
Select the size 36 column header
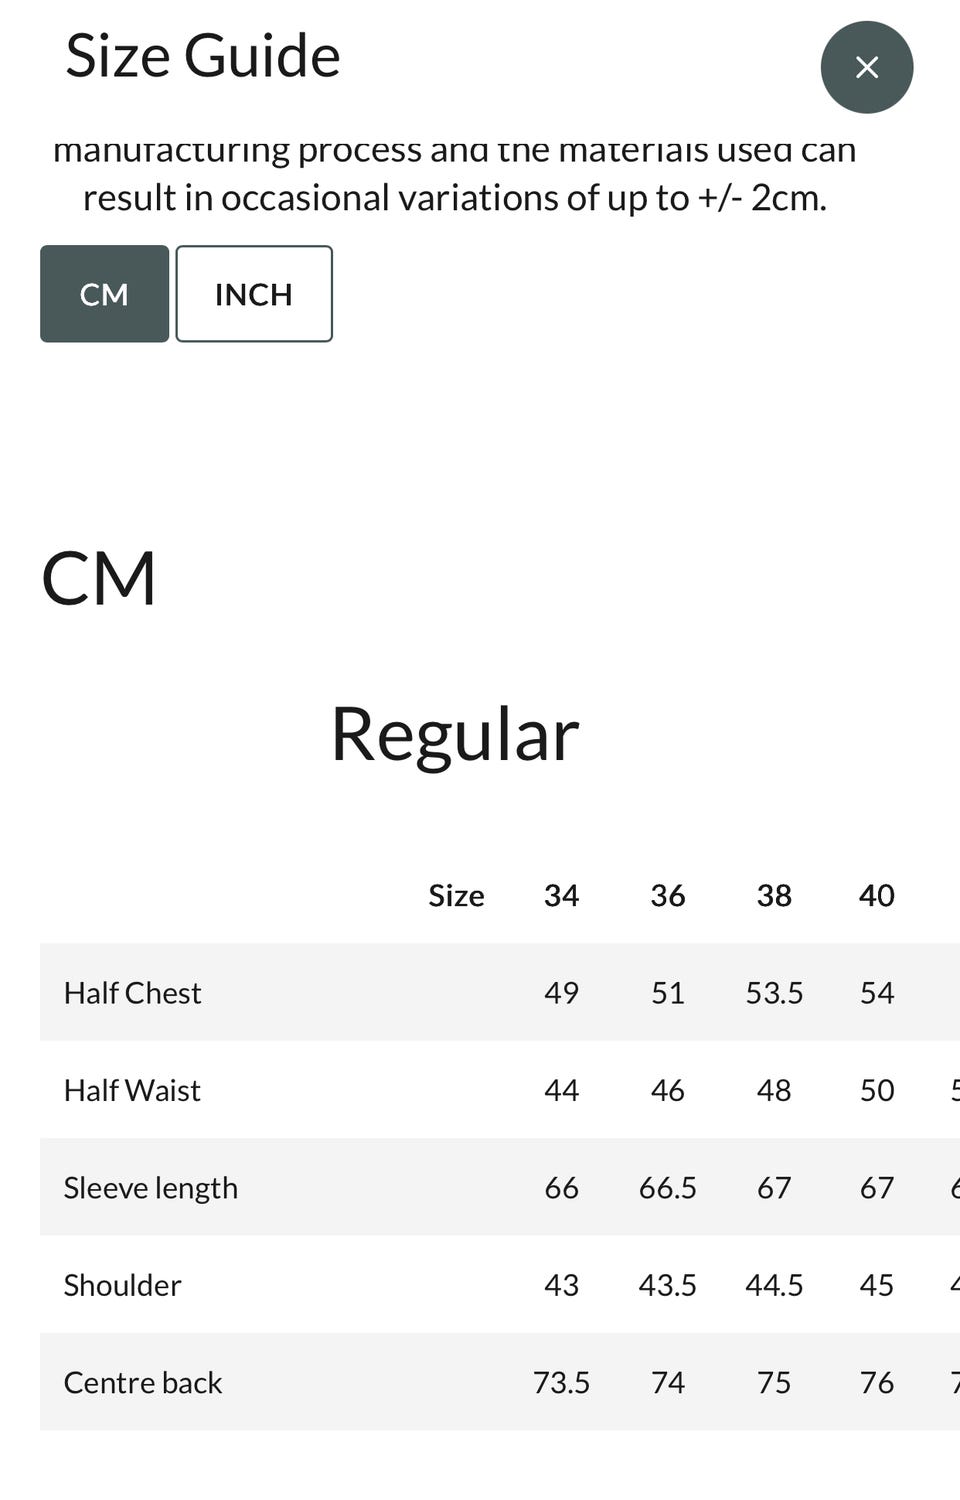(x=668, y=895)
